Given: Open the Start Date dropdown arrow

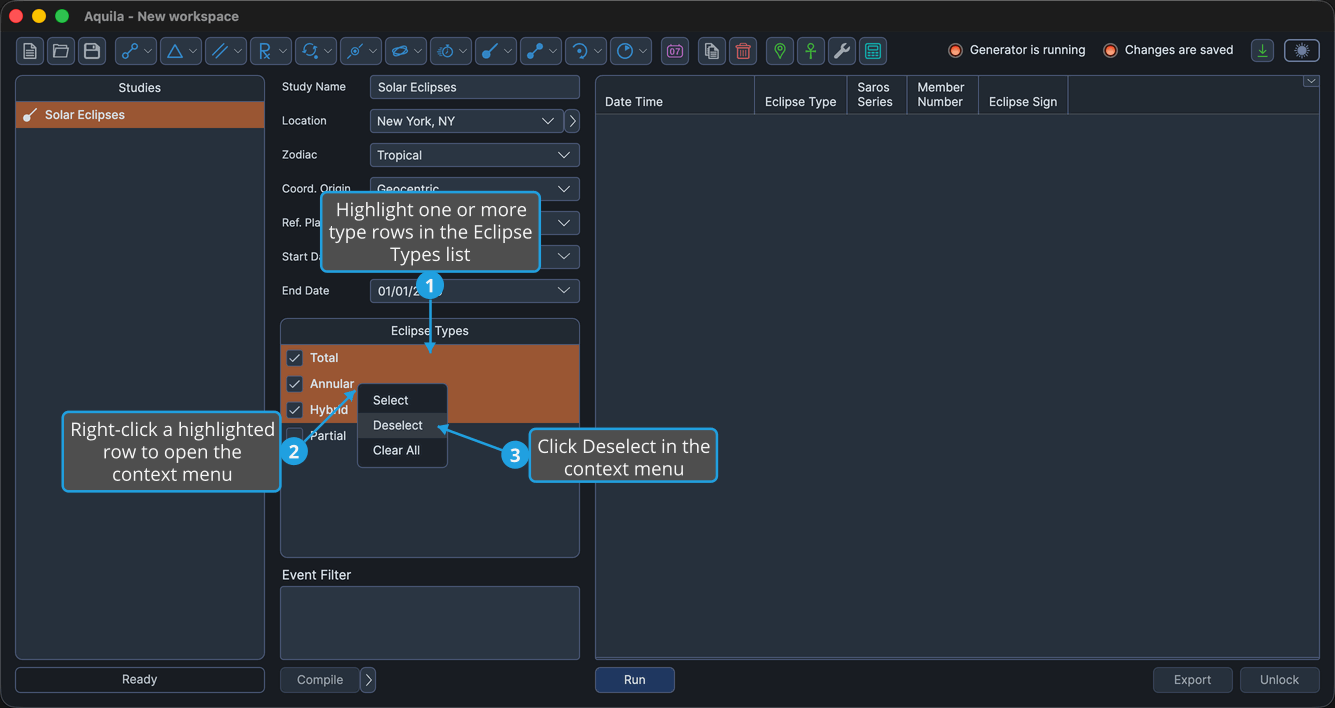Looking at the screenshot, I should pos(564,256).
